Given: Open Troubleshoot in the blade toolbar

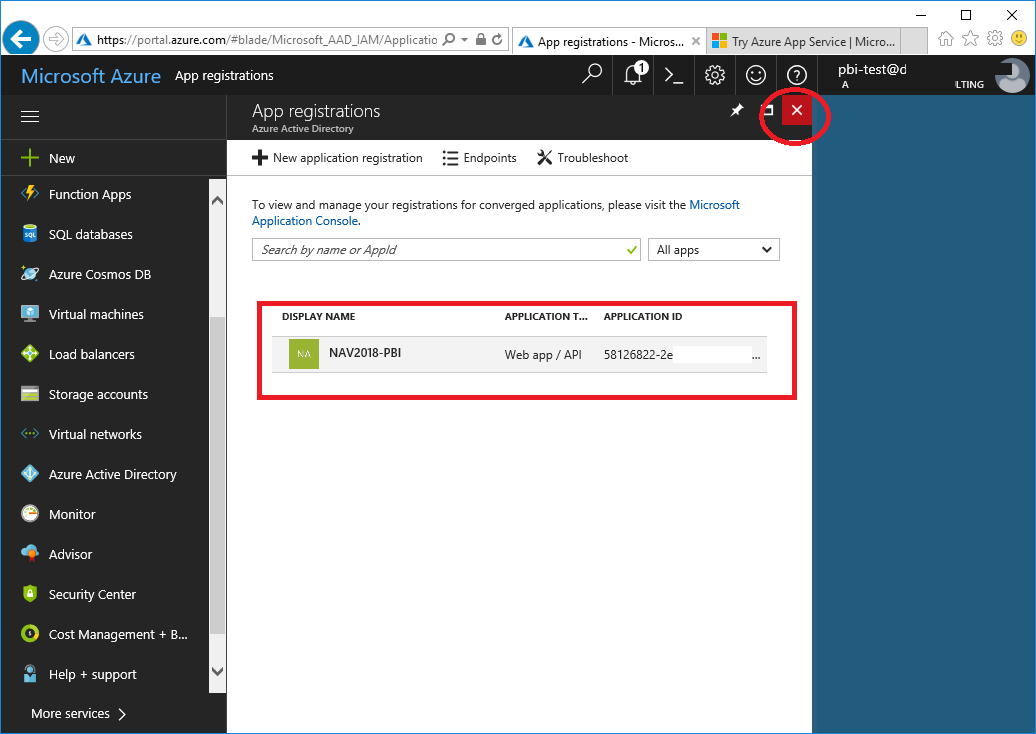Looking at the screenshot, I should click(582, 158).
